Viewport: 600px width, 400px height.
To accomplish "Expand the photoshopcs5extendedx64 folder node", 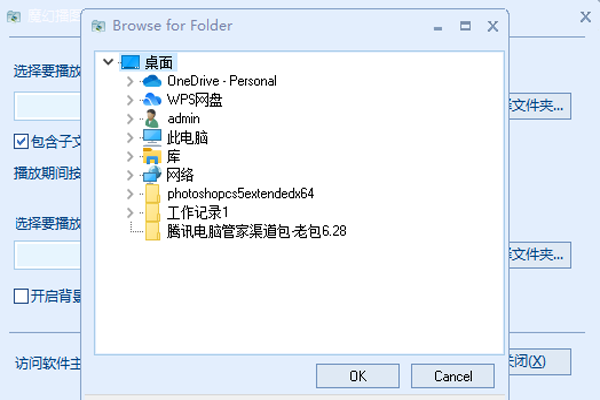I will (130, 194).
